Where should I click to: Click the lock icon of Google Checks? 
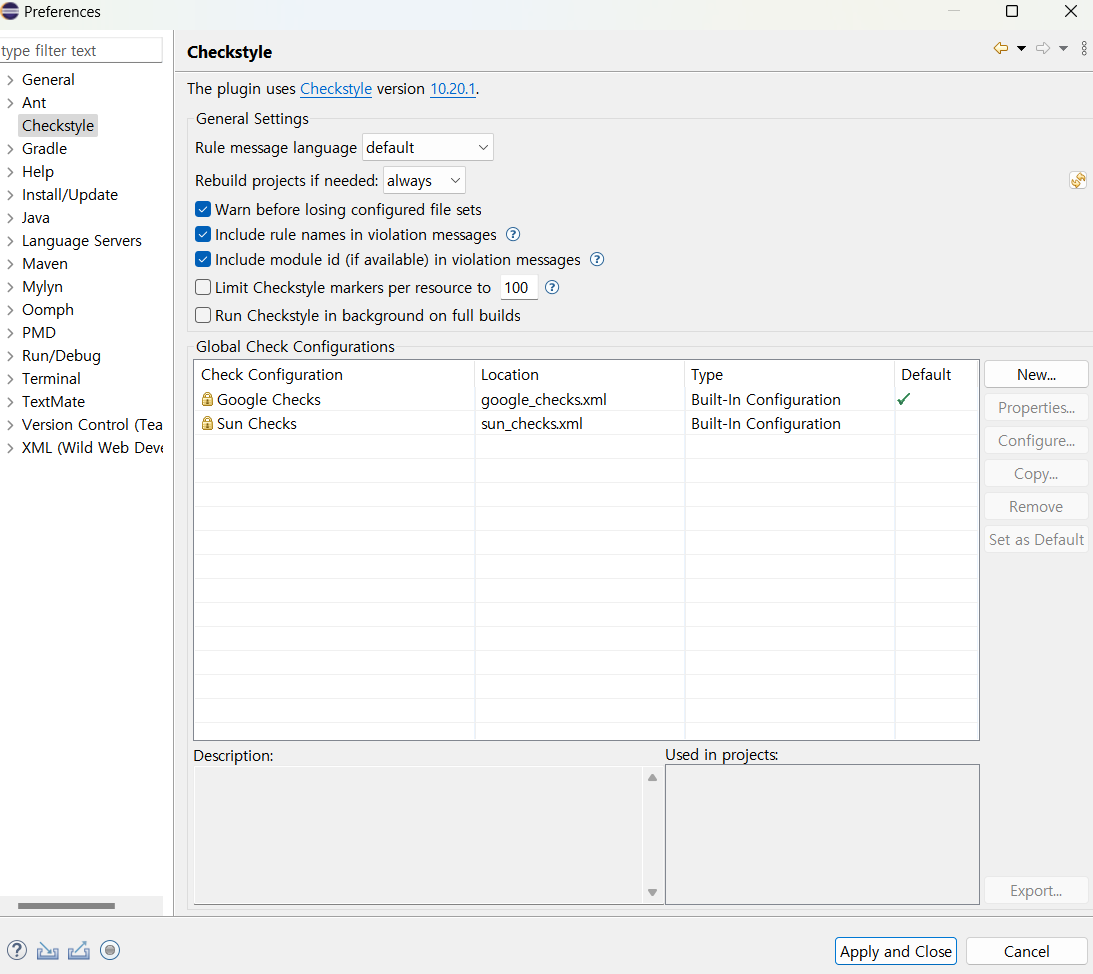click(207, 399)
